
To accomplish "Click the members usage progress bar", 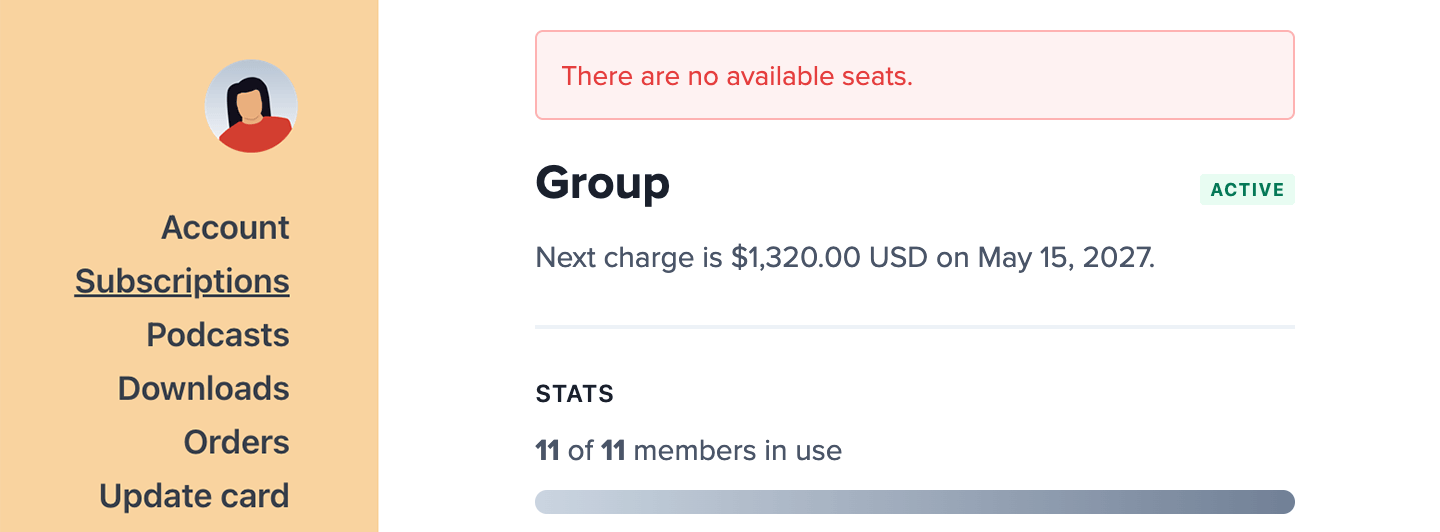I will coord(914,502).
